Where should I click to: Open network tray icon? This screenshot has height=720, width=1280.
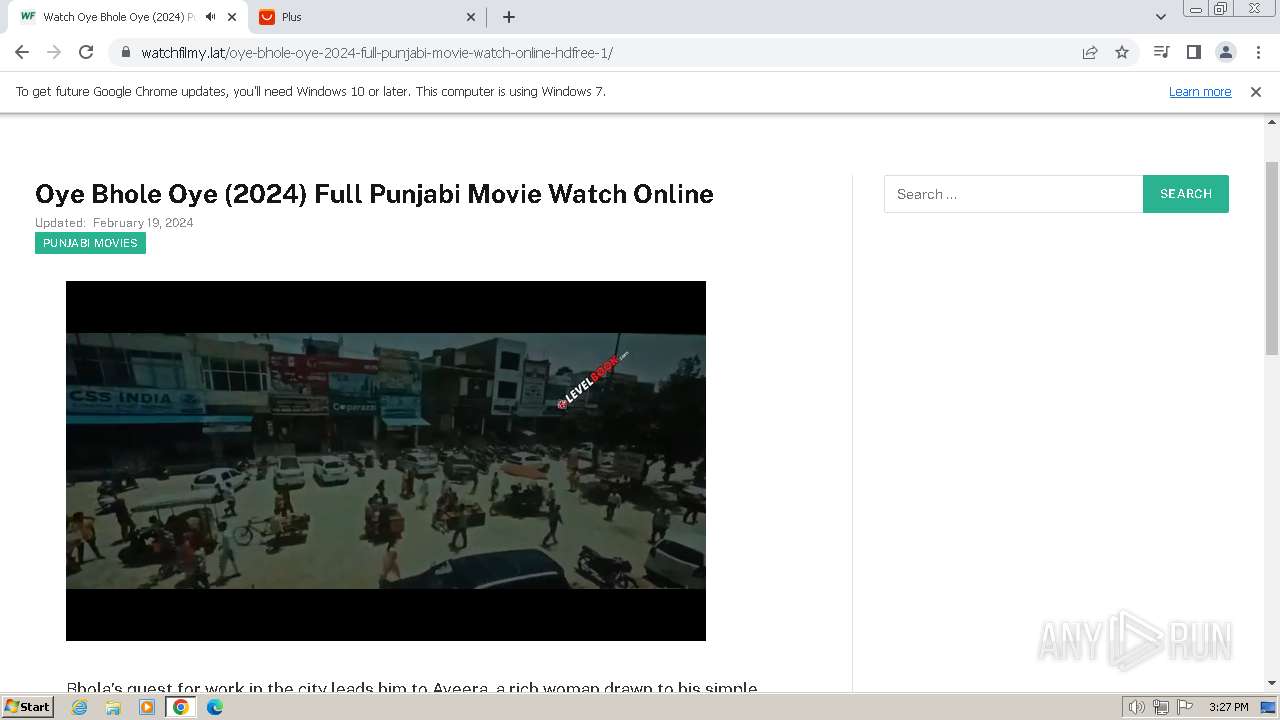tap(1161, 707)
